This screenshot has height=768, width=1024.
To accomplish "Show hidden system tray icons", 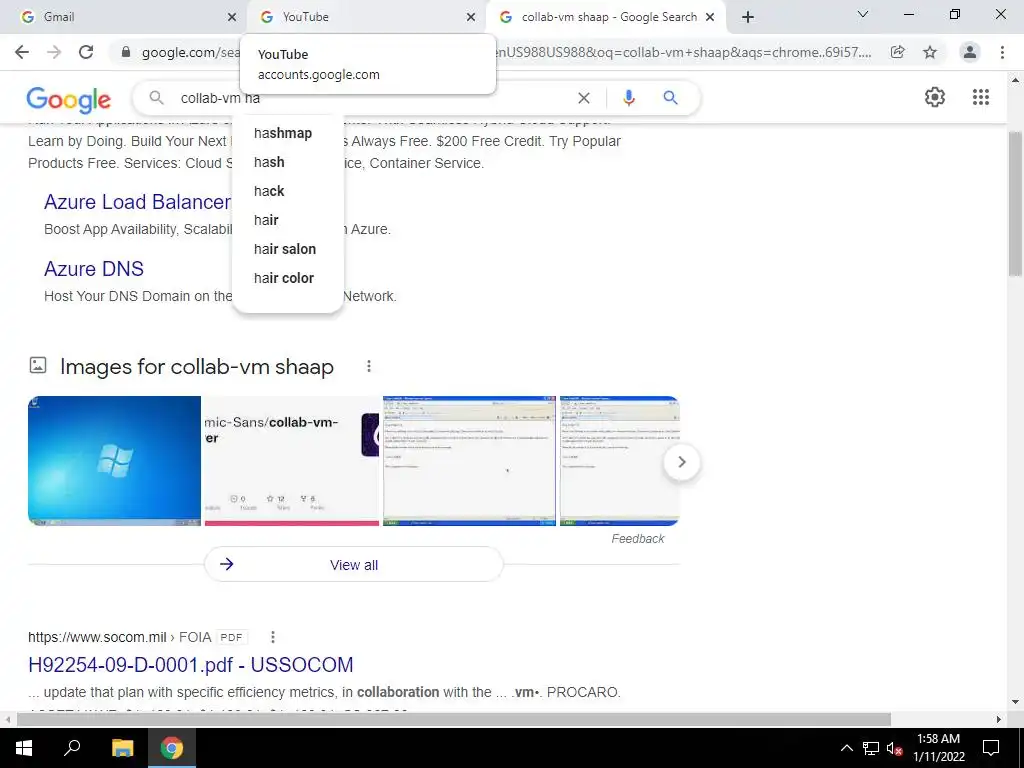I will click(846, 748).
